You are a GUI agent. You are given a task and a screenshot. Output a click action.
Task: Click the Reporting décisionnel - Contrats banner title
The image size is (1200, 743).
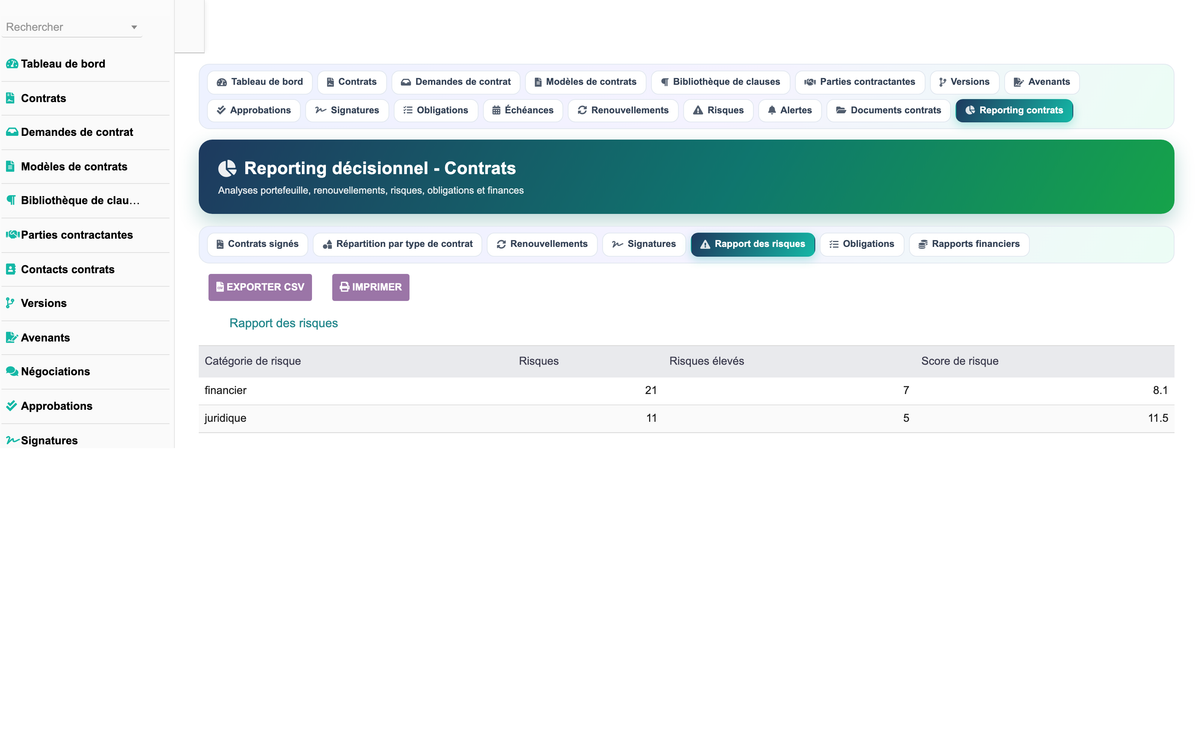[x=380, y=169]
